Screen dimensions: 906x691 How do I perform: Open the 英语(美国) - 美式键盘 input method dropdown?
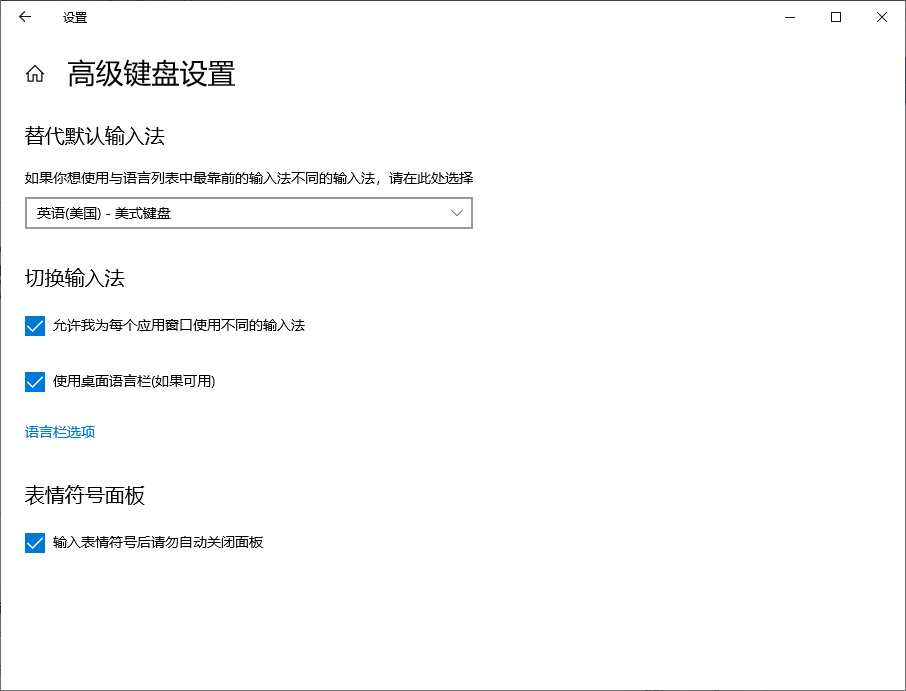[249, 213]
